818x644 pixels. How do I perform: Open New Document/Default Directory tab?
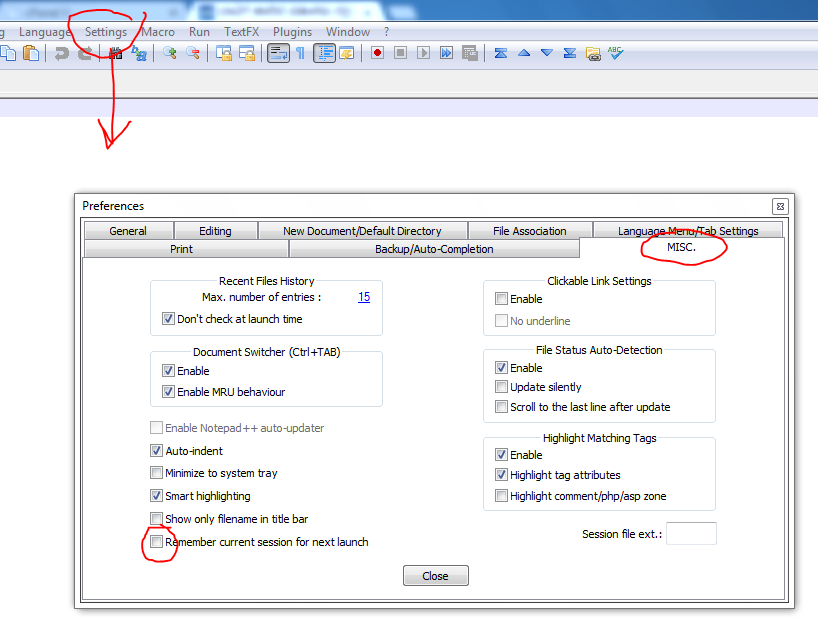click(363, 231)
